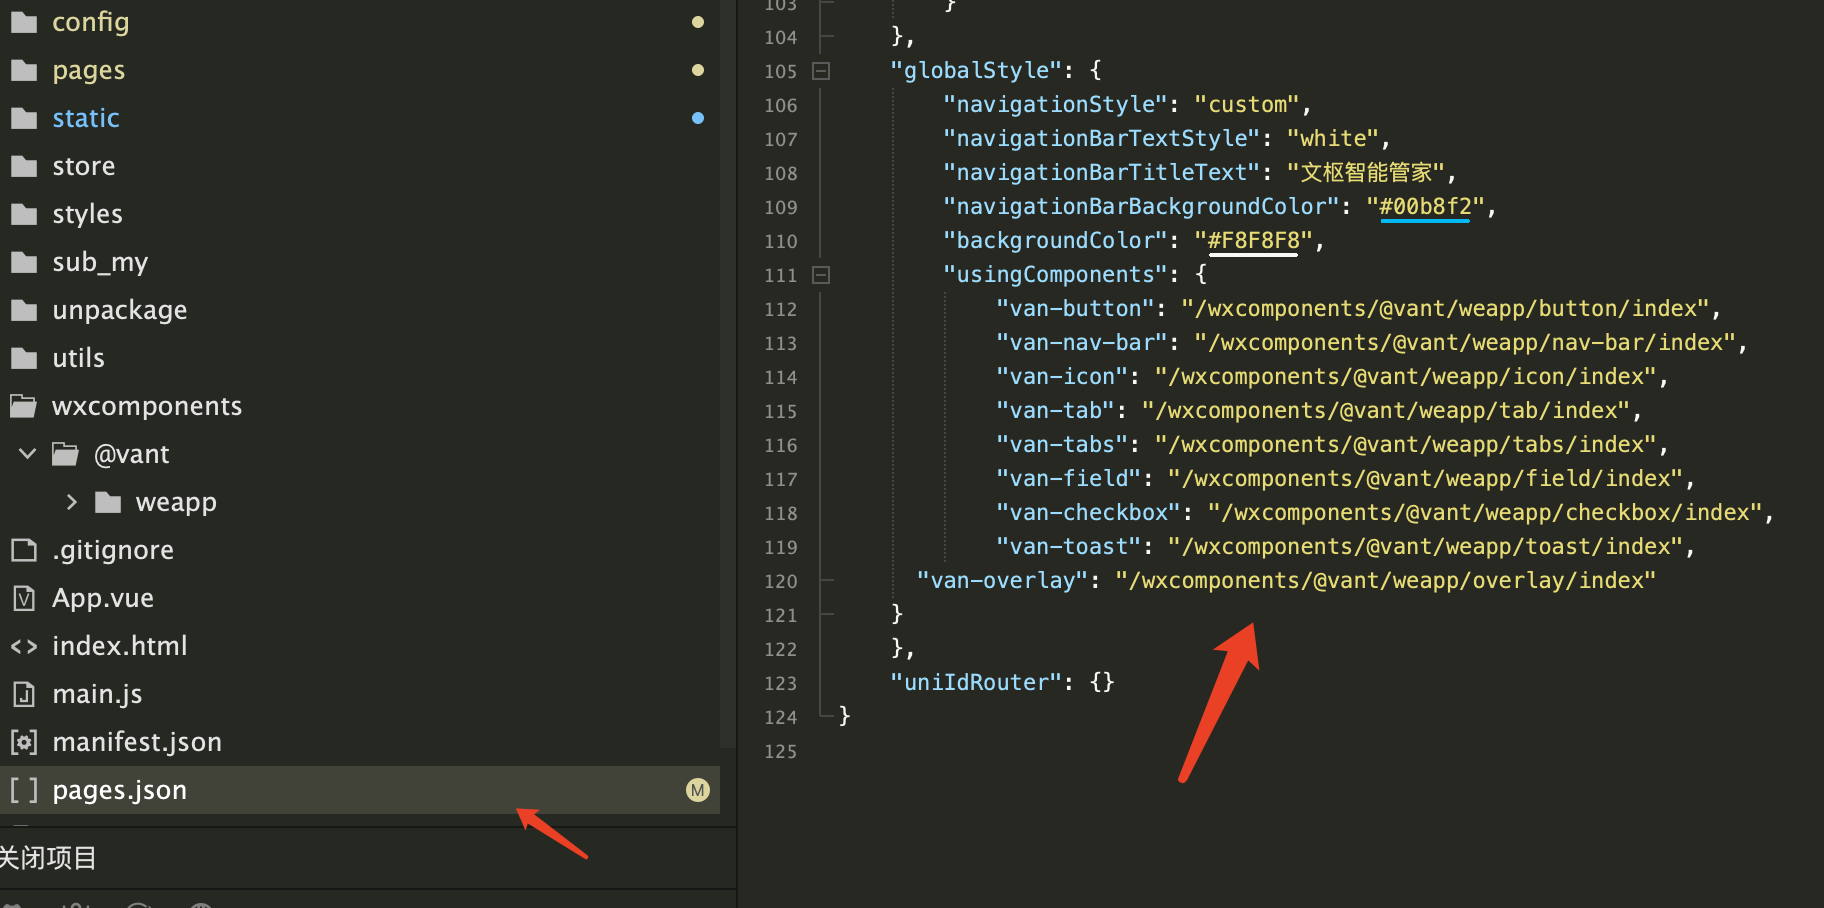Click the #00b8f2 color value

[1425, 206]
